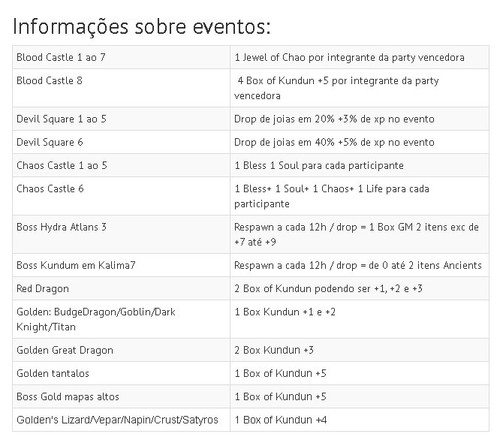Screen dimensions: 500x446
Task: Click the 'Informações sobre eventos:' heading
Action: [x=141, y=27]
